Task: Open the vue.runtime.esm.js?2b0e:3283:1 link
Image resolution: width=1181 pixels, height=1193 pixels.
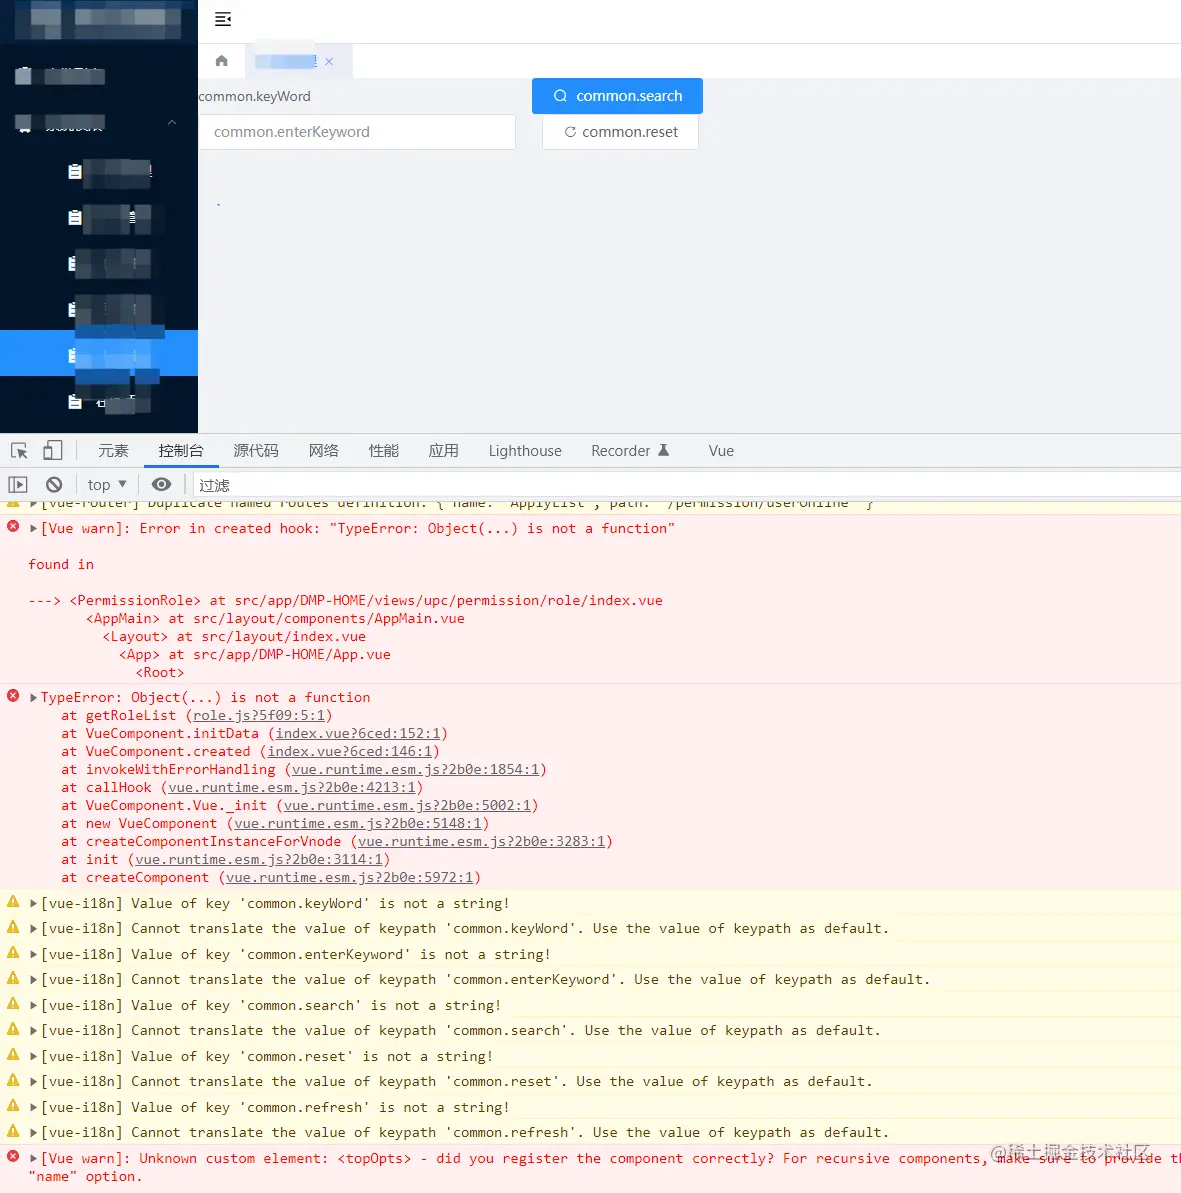Action: pos(482,841)
